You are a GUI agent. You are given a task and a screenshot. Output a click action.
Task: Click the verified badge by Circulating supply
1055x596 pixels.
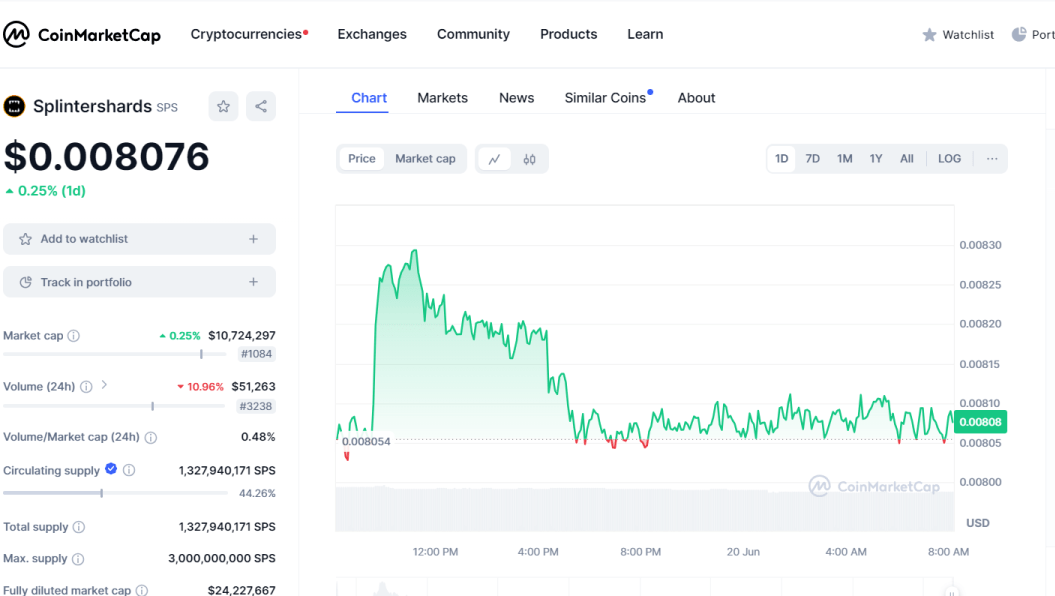[x=111, y=469]
